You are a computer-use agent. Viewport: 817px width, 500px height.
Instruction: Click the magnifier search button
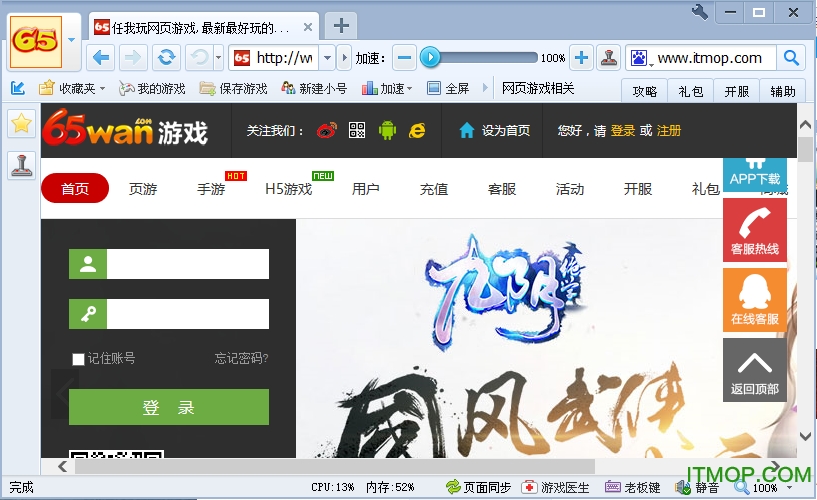(791, 58)
